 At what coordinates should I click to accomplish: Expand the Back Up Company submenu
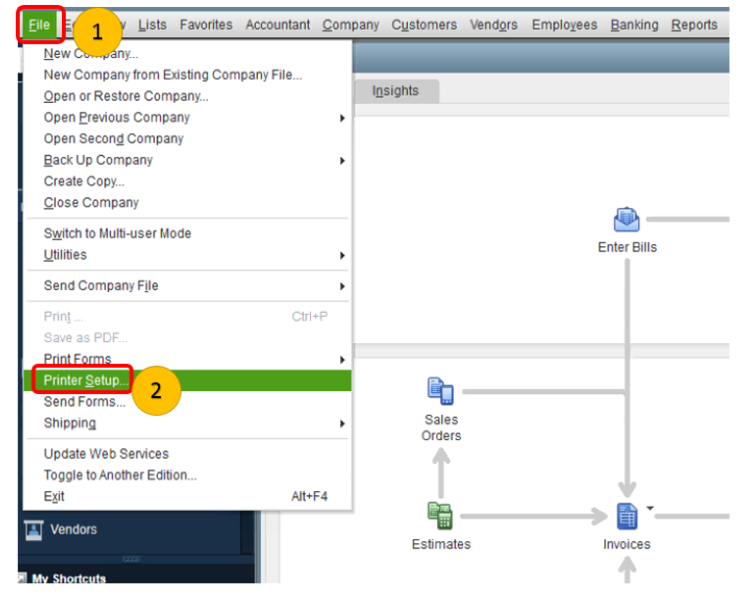click(342, 160)
